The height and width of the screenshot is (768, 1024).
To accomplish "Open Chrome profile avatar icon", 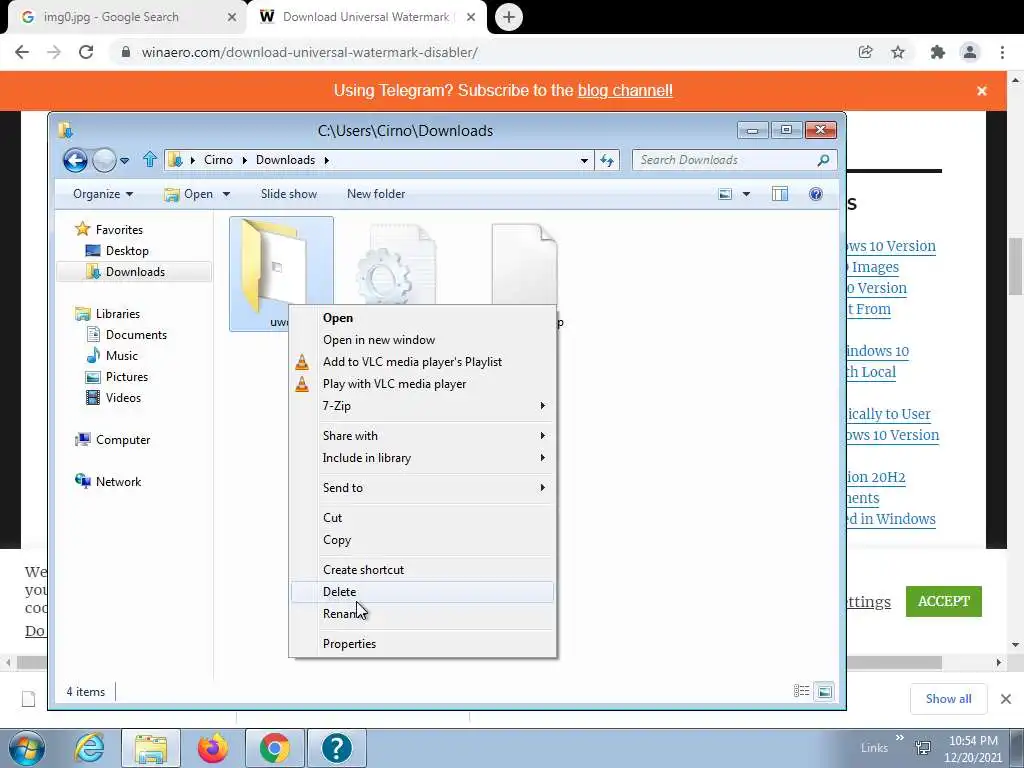I will click(x=970, y=52).
